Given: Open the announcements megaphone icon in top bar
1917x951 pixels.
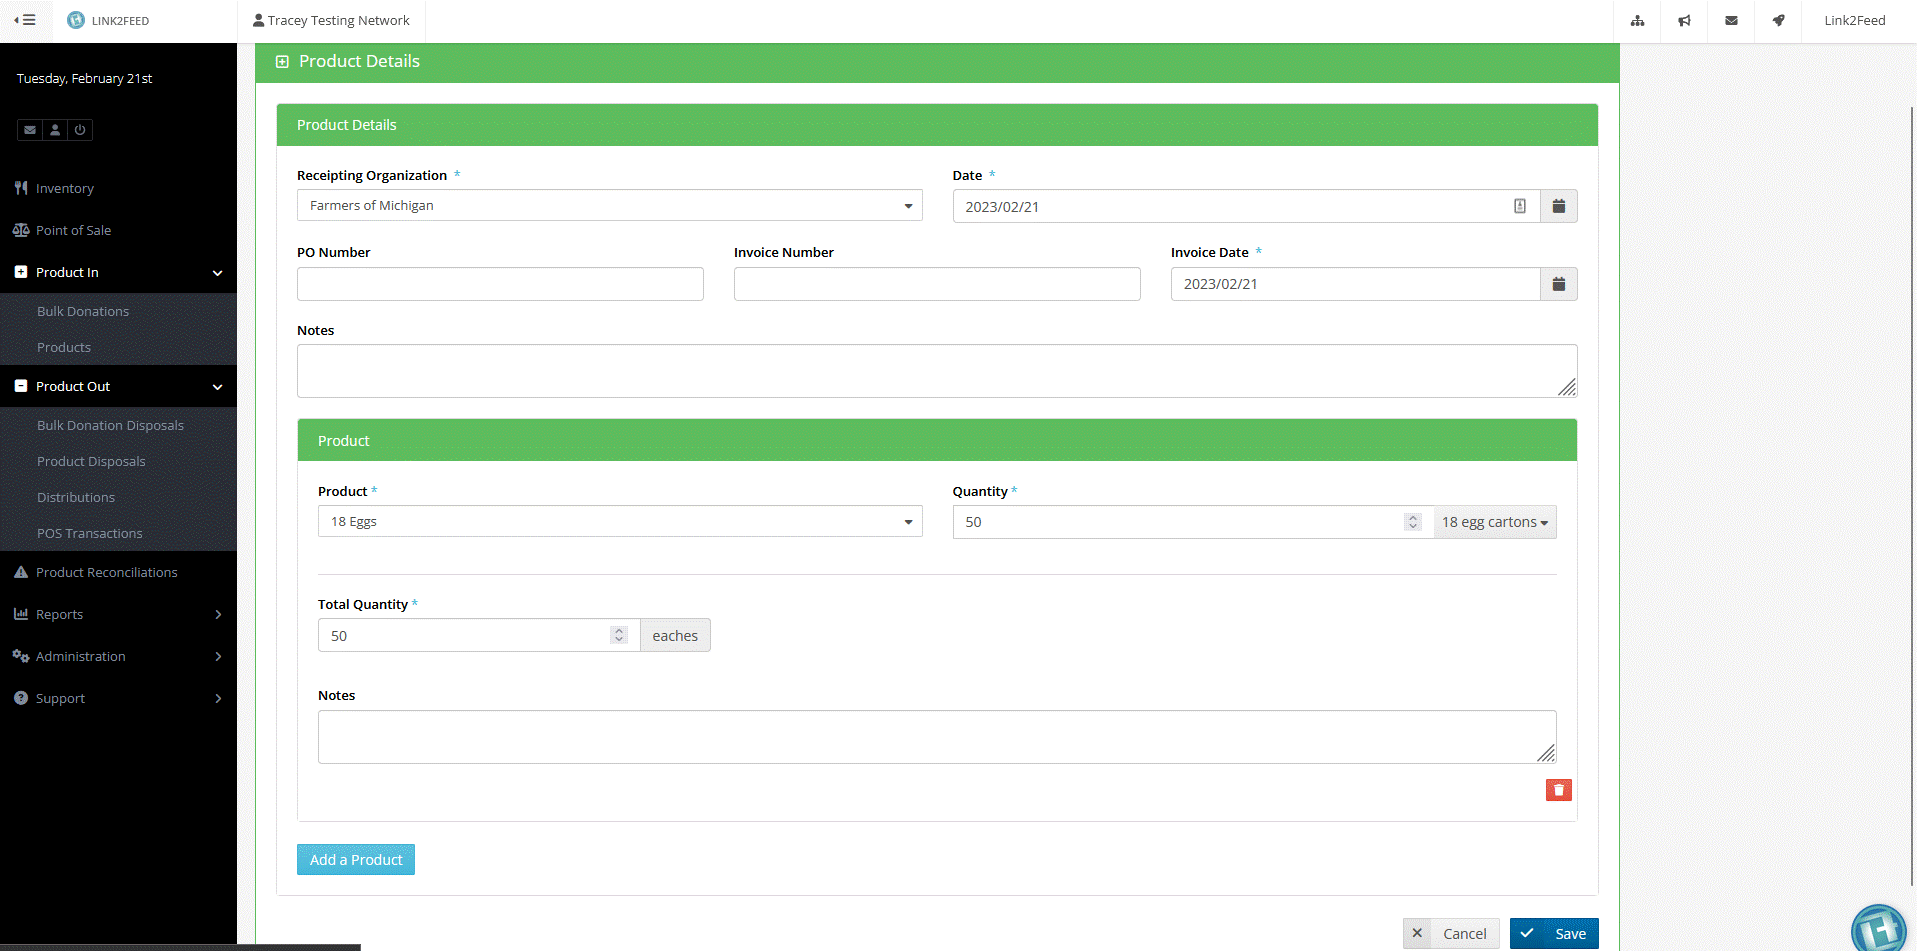Looking at the screenshot, I should (x=1684, y=20).
